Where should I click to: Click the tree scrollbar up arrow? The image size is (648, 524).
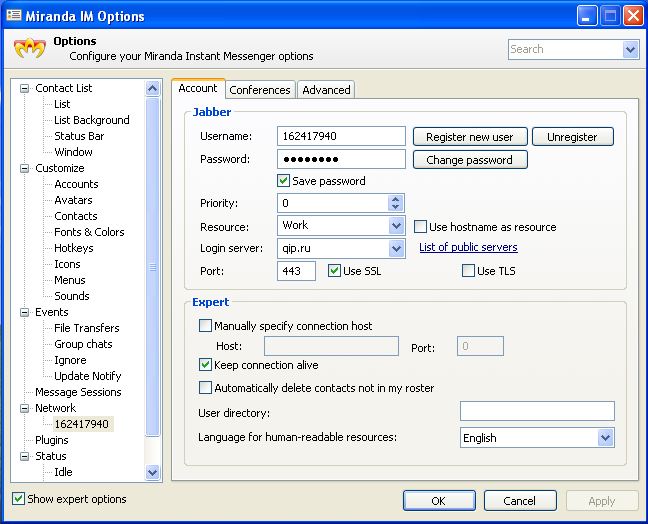(152, 88)
